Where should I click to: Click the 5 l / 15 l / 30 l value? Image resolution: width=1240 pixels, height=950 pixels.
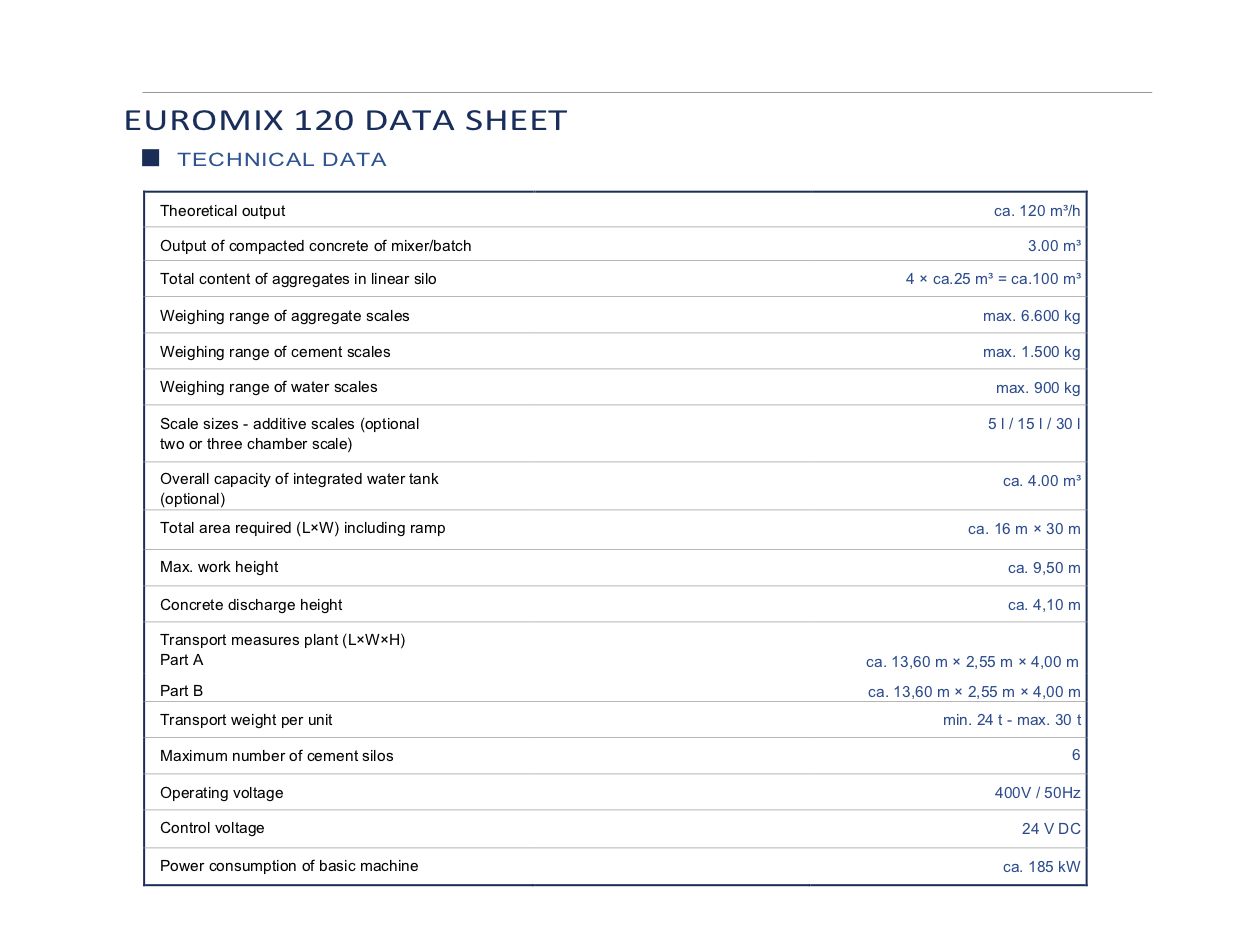[1033, 424]
